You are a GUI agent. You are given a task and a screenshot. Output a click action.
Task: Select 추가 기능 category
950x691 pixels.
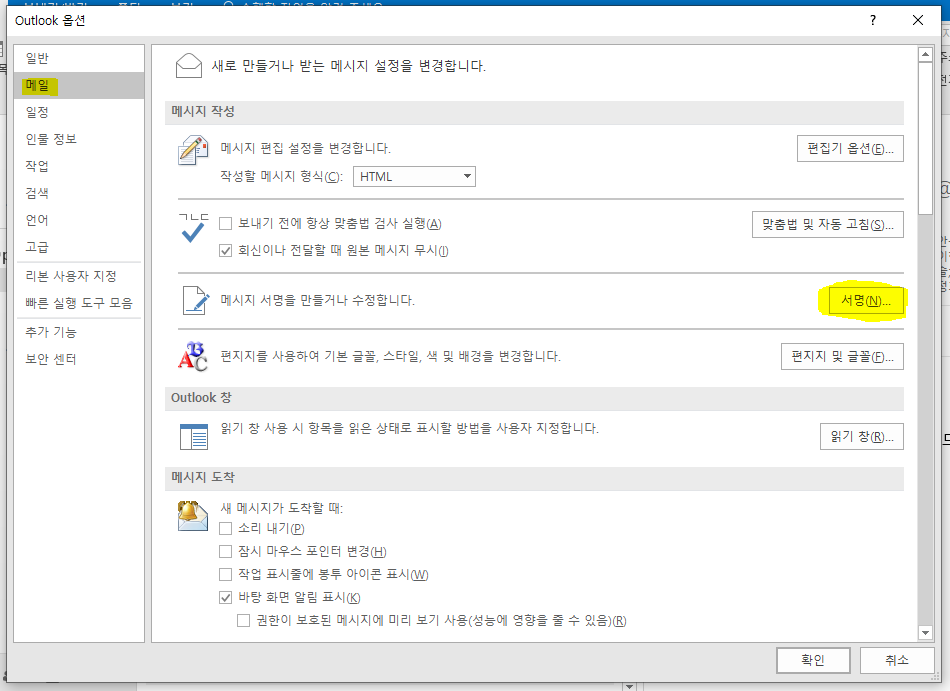coord(79,332)
